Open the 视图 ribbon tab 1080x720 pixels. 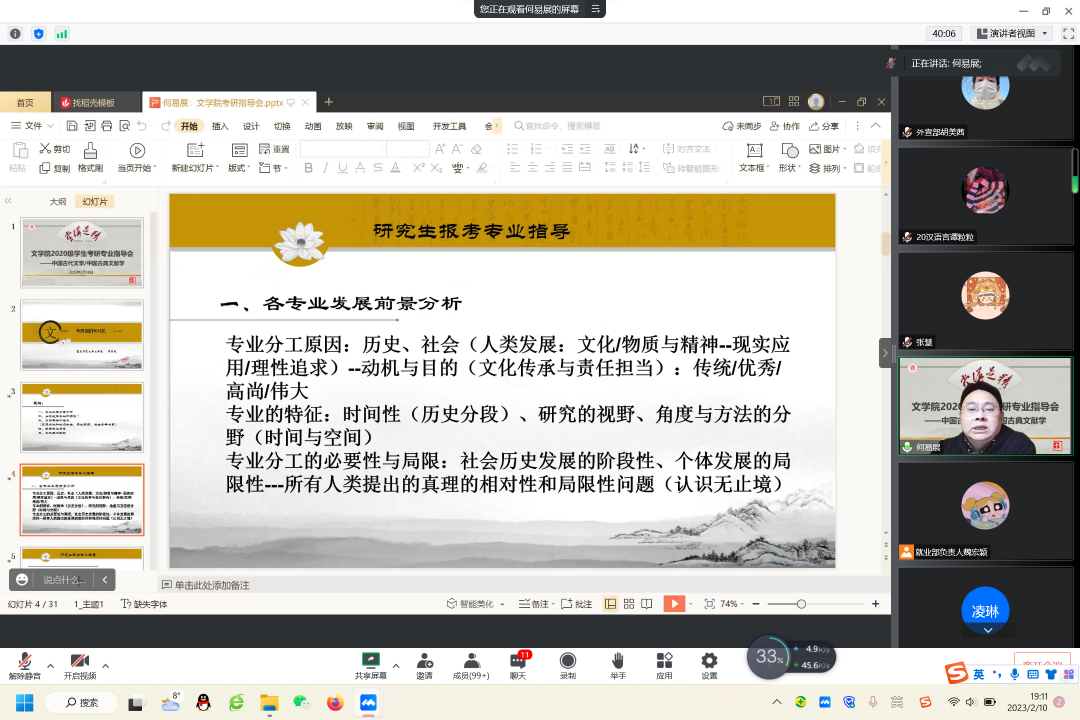(406, 126)
